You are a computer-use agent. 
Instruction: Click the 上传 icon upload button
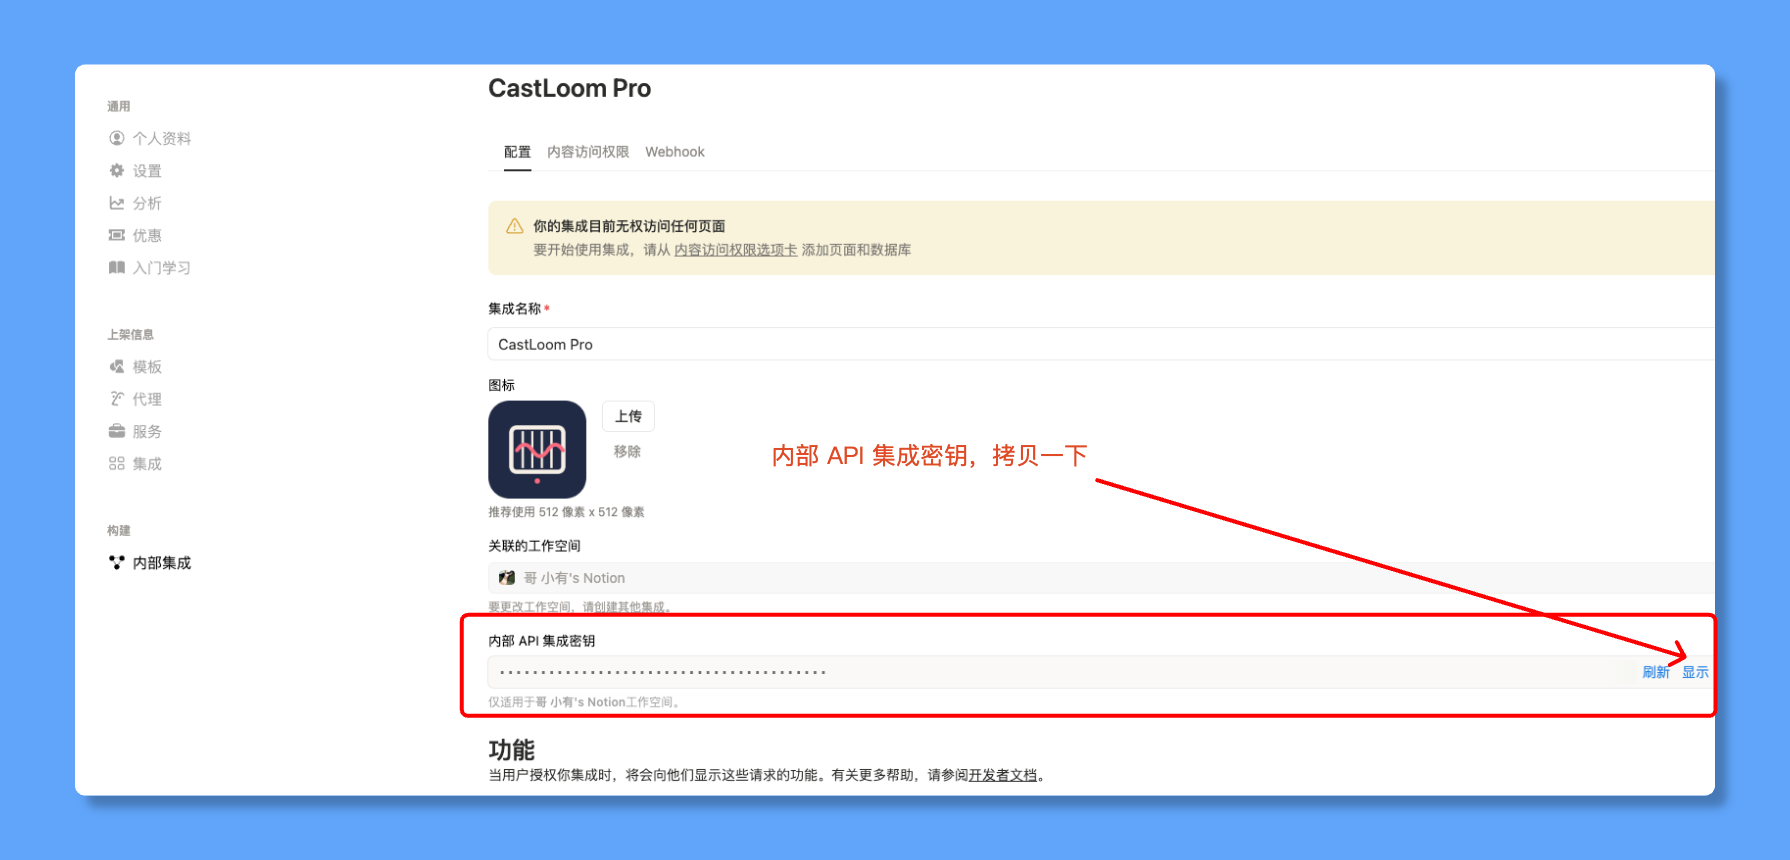pos(628,416)
